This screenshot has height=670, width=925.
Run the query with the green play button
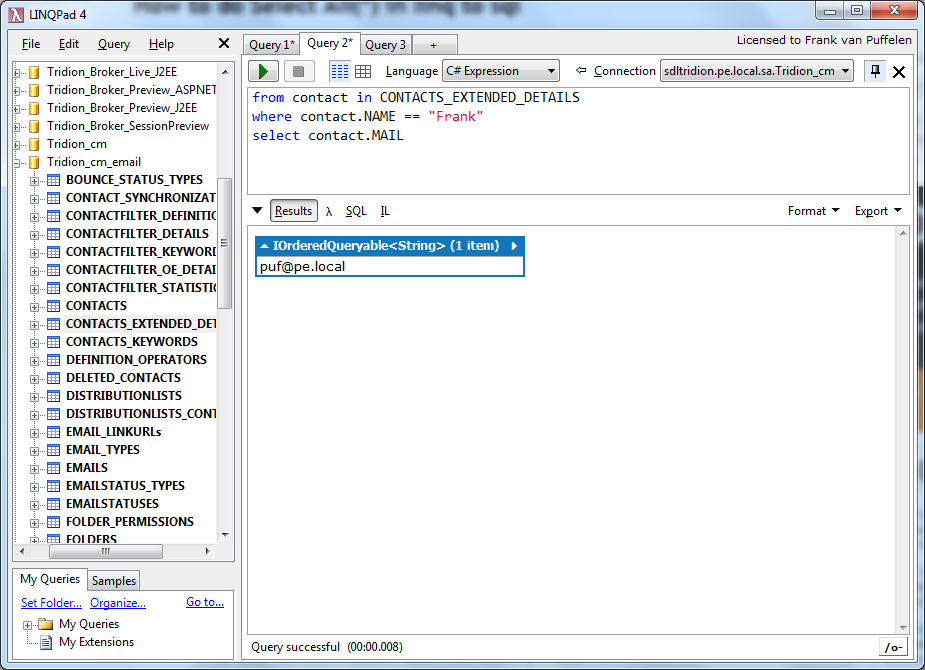pyautogui.click(x=264, y=71)
